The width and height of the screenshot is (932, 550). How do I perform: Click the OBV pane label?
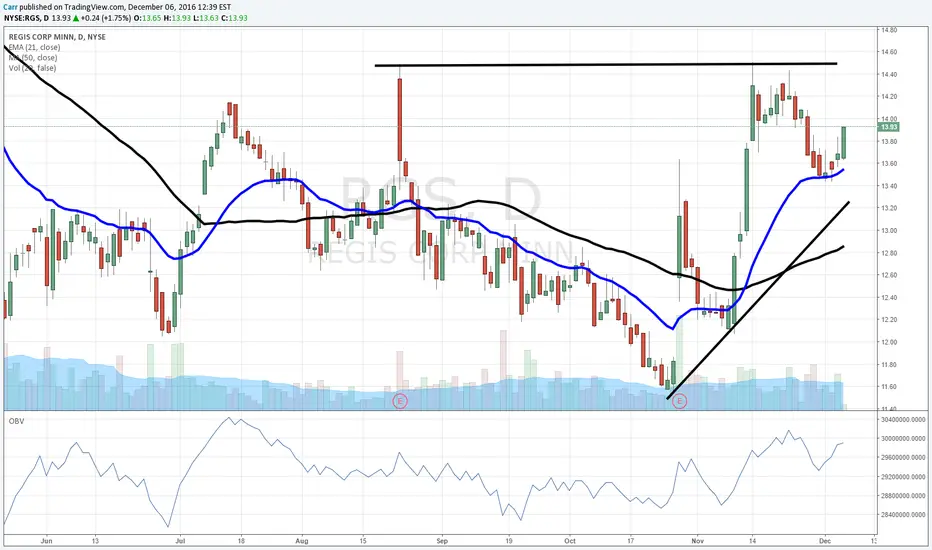16,421
